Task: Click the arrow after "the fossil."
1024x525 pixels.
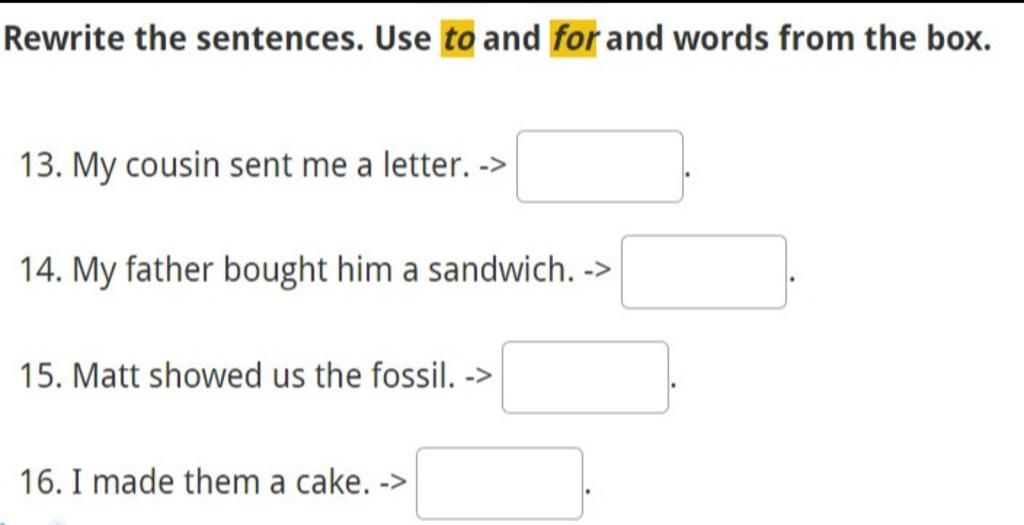Action: coord(479,377)
